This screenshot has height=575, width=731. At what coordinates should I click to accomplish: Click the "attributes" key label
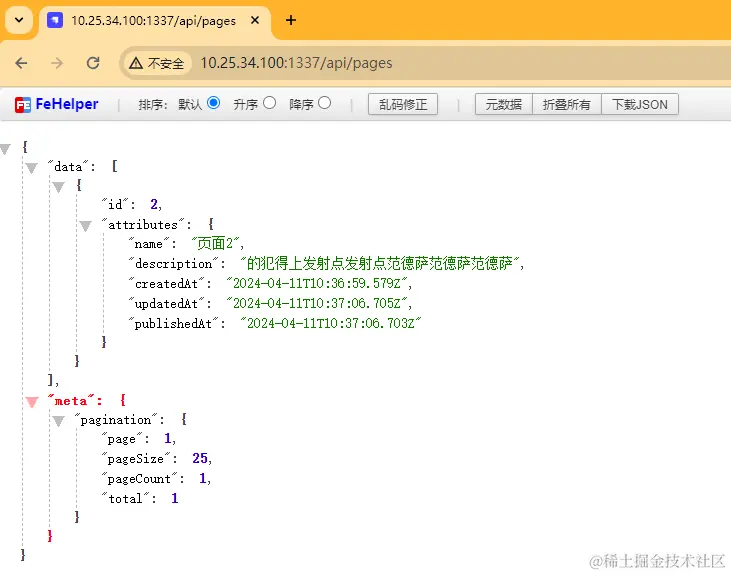(x=143, y=224)
